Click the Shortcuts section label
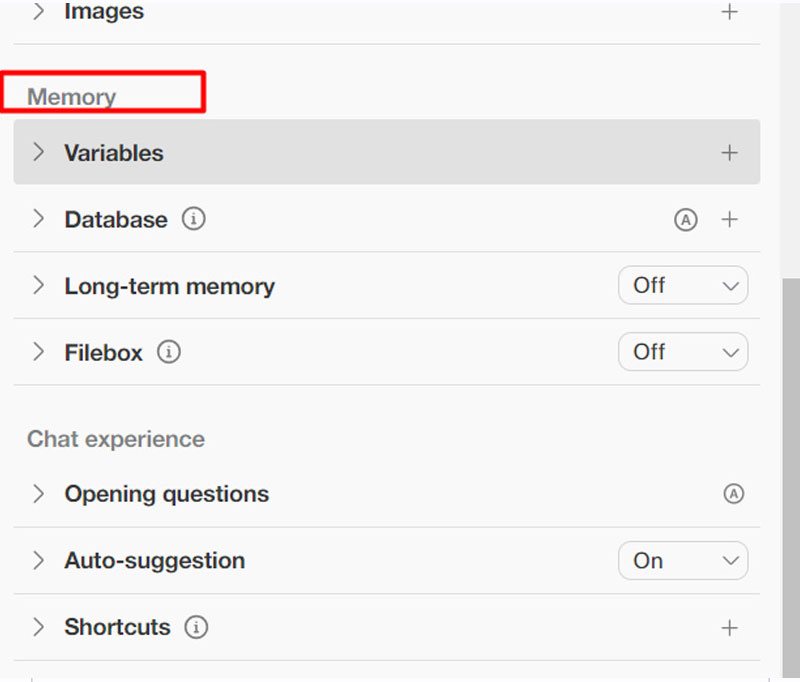 (x=117, y=627)
